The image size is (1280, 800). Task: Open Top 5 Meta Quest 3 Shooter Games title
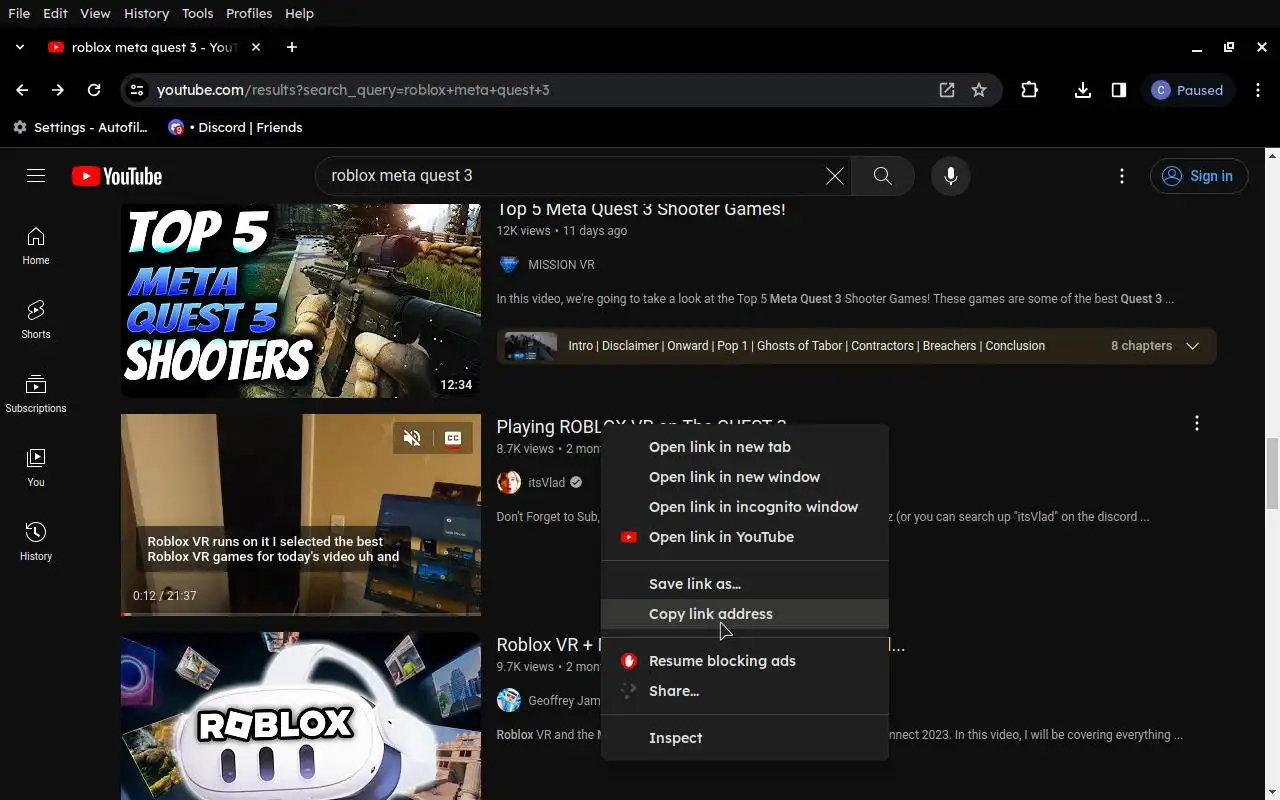[641, 209]
